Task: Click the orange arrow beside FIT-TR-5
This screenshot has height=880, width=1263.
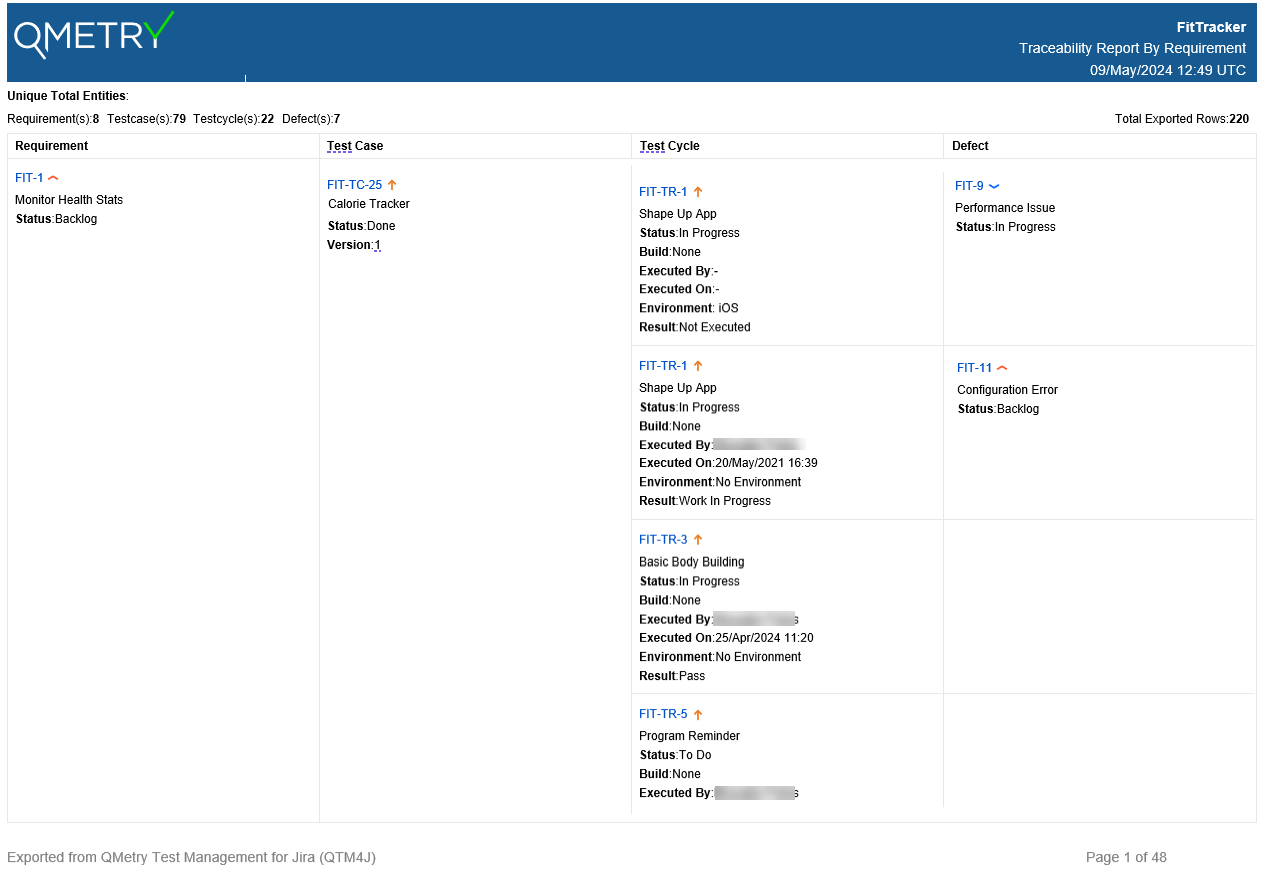Action: pos(698,714)
